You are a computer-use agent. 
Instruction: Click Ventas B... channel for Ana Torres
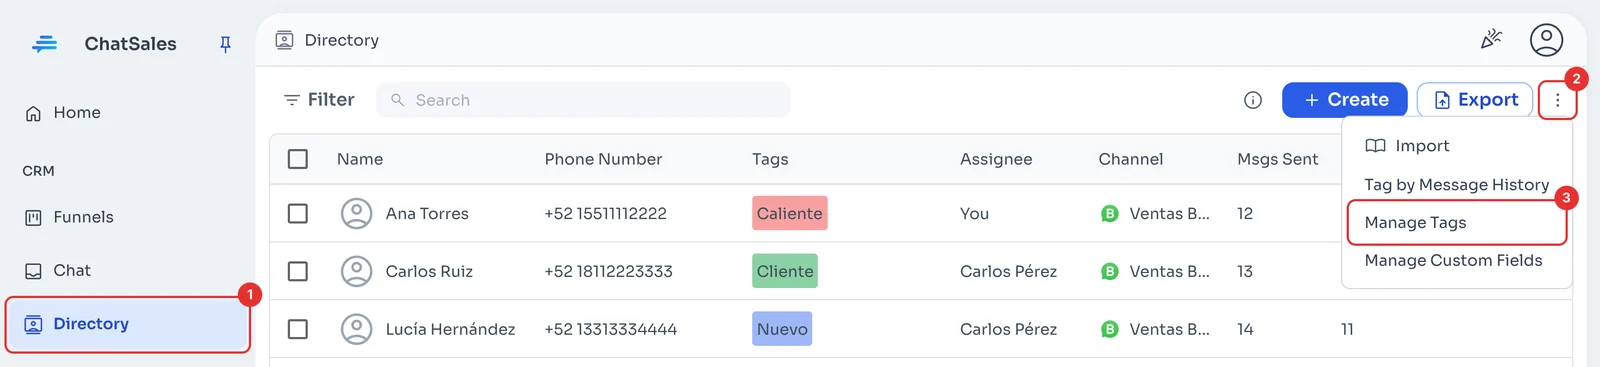1169,214
